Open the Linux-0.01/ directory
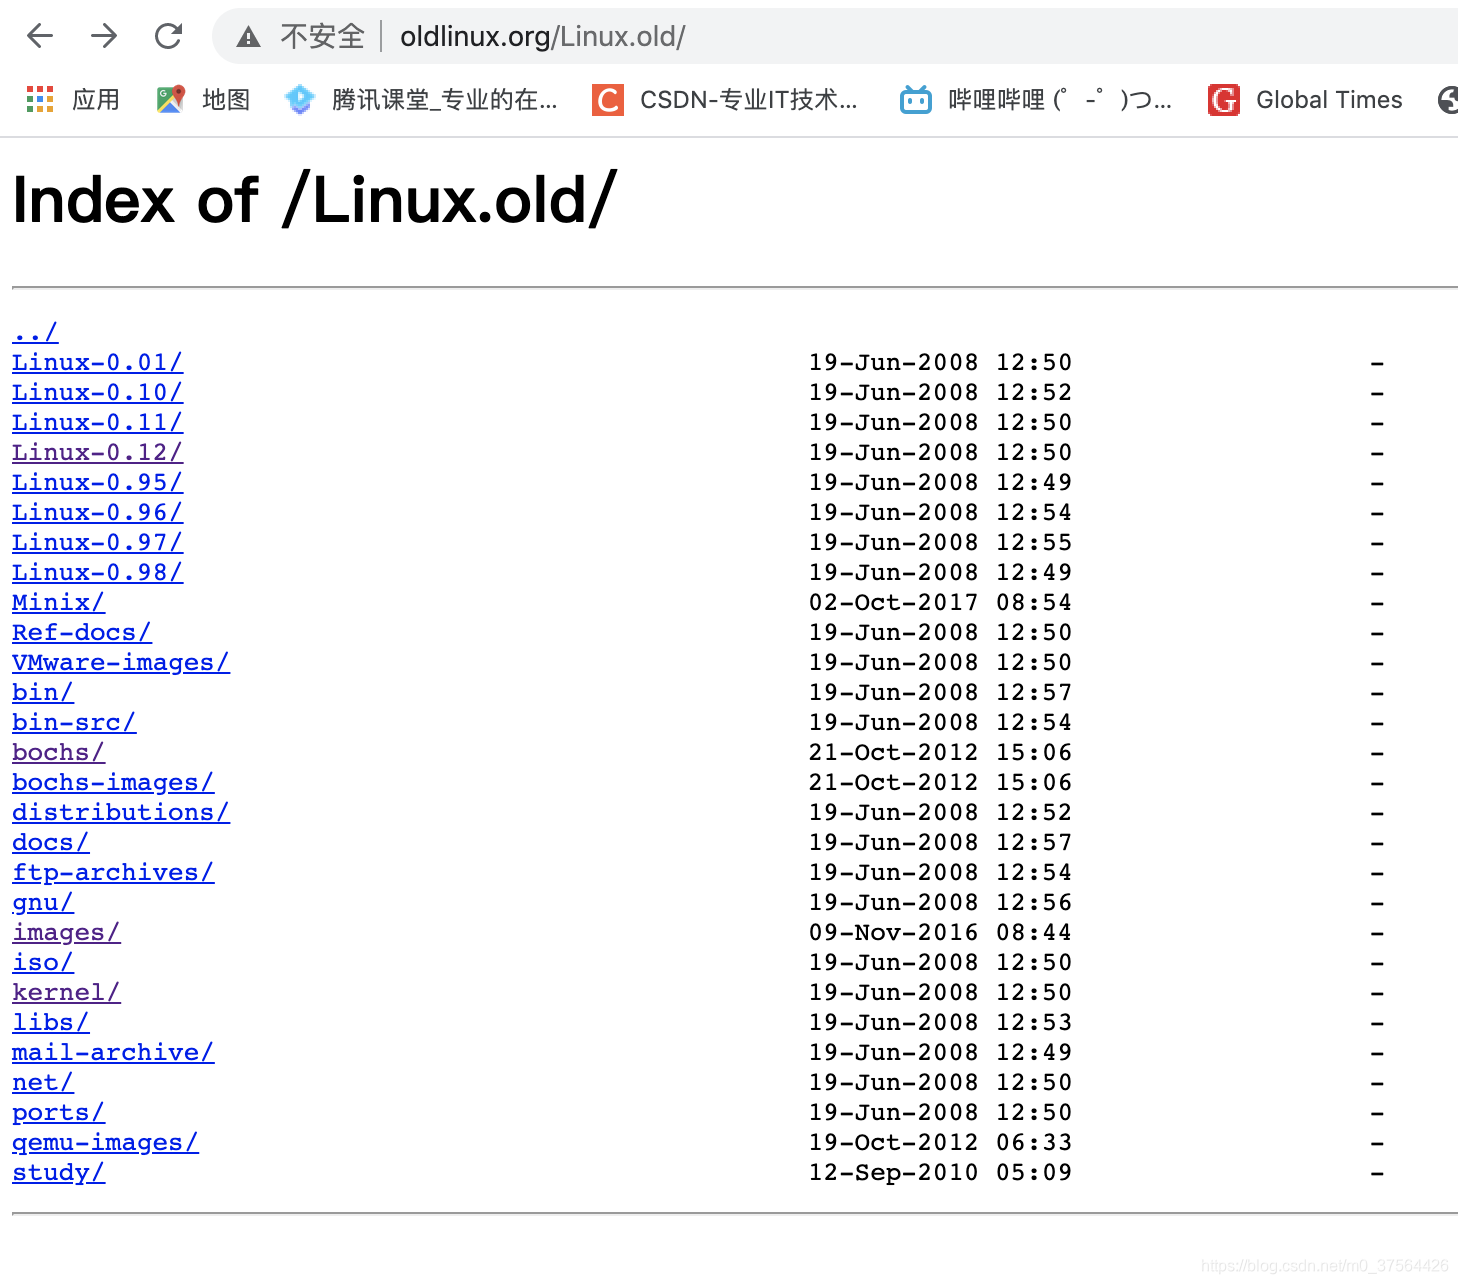1458x1284 pixels. [x=96, y=362]
